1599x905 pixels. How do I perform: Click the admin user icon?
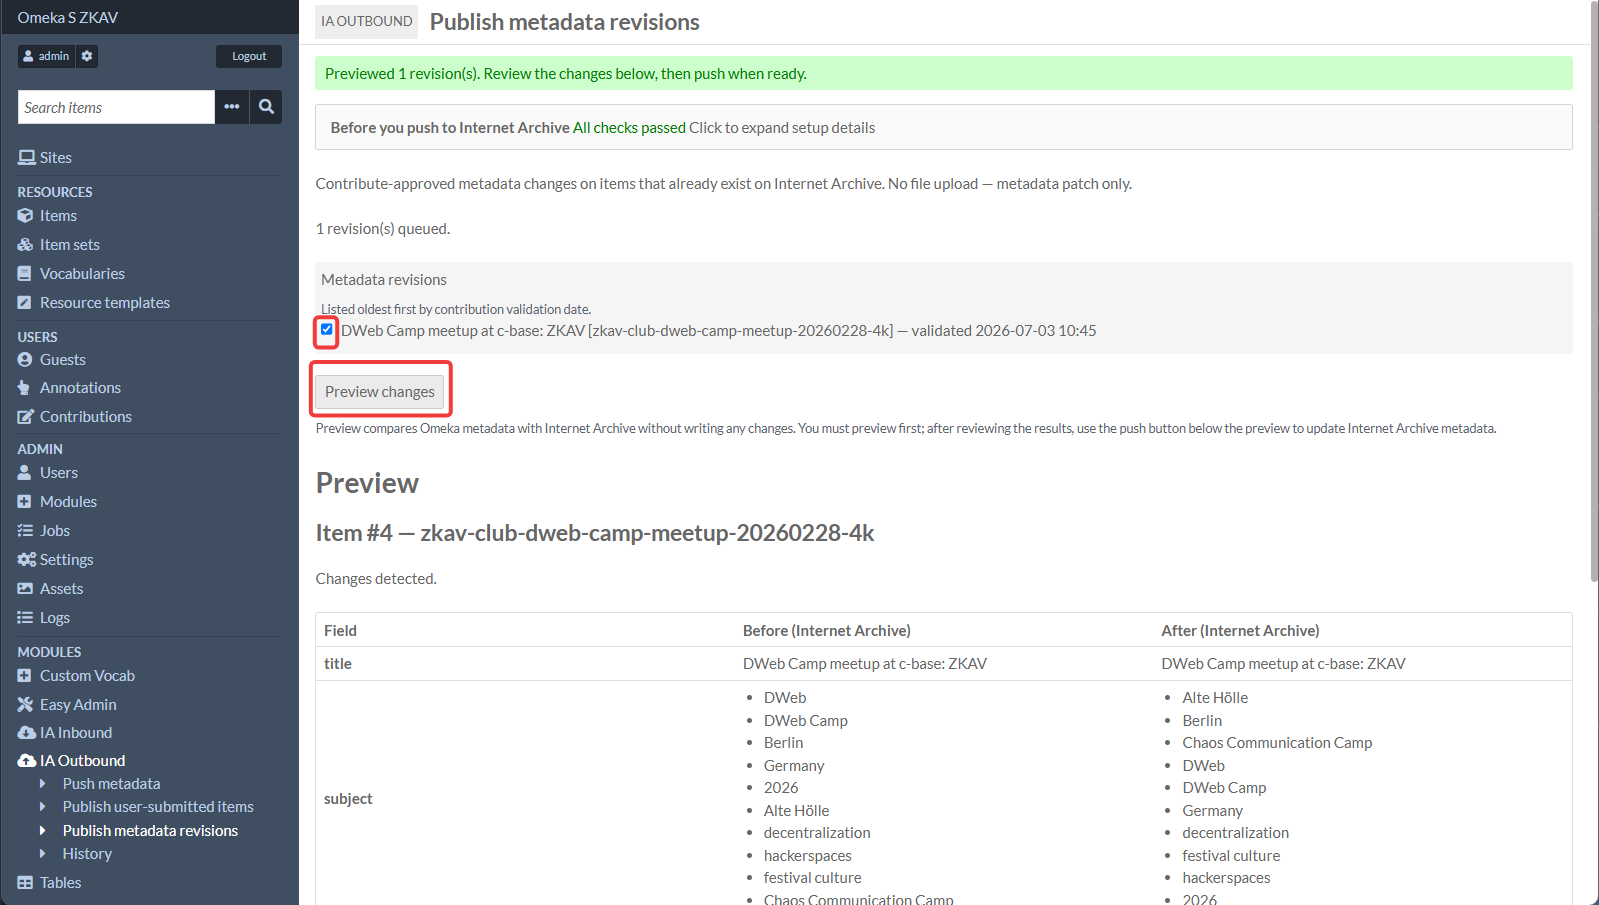(x=29, y=56)
